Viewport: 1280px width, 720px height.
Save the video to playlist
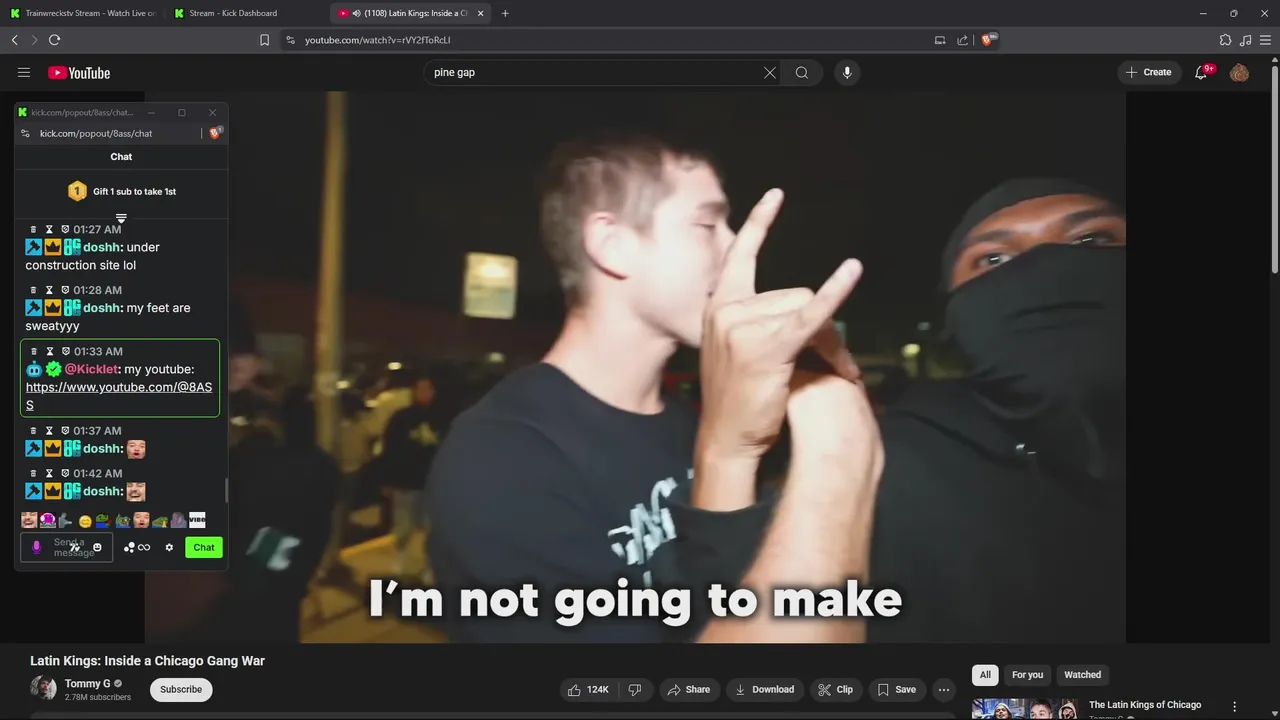[896, 689]
